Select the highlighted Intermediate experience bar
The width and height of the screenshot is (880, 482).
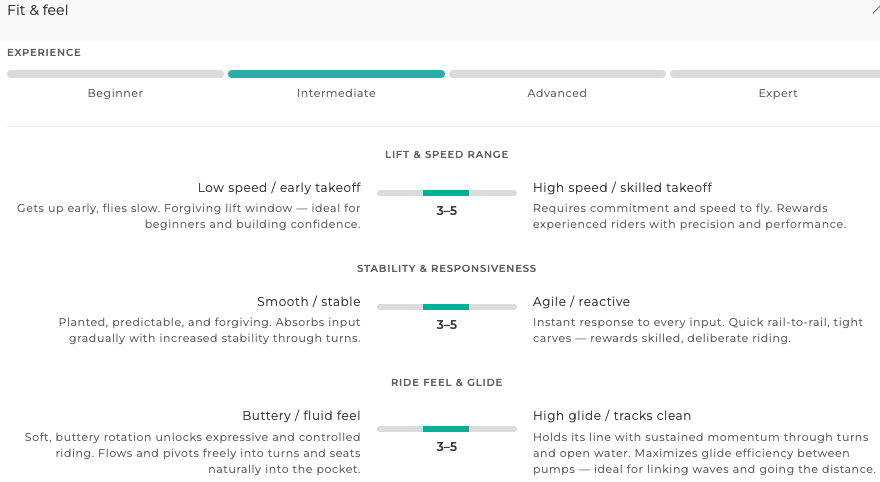(x=336, y=74)
